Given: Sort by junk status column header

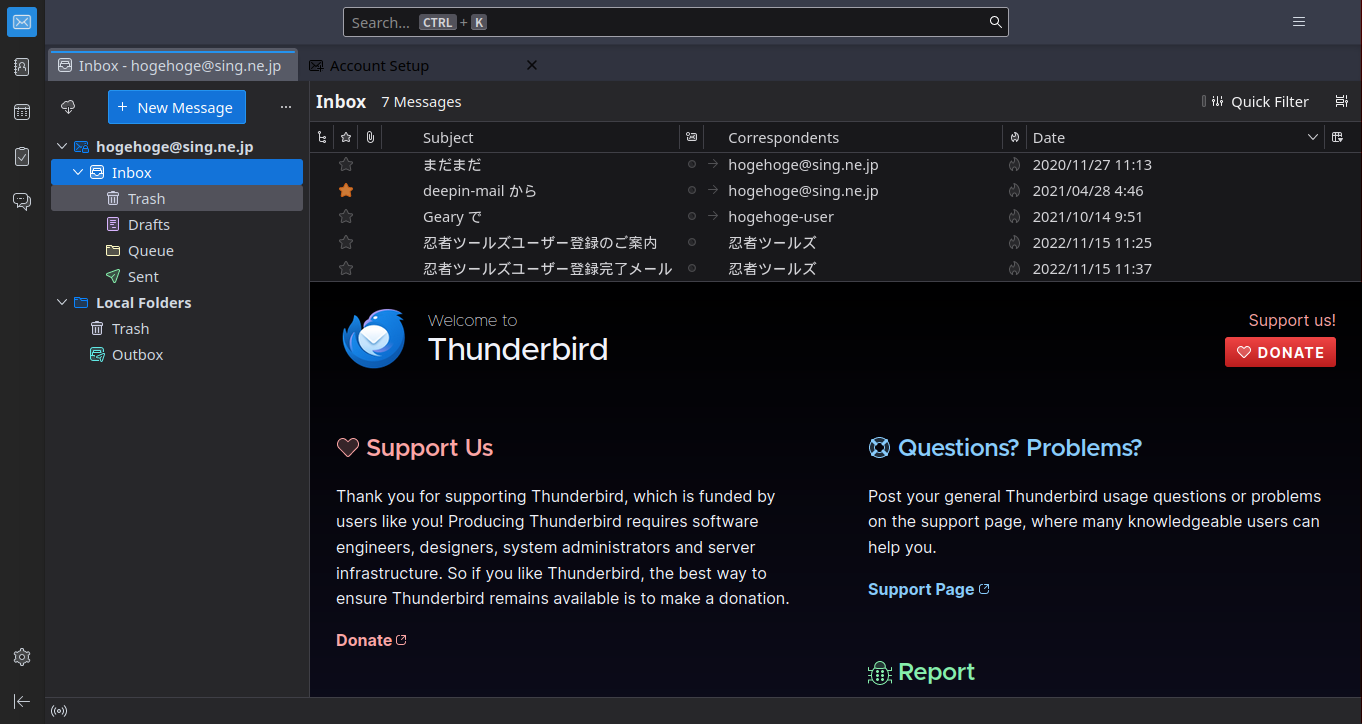Looking at the screenshot, I should coord(1014,137).
